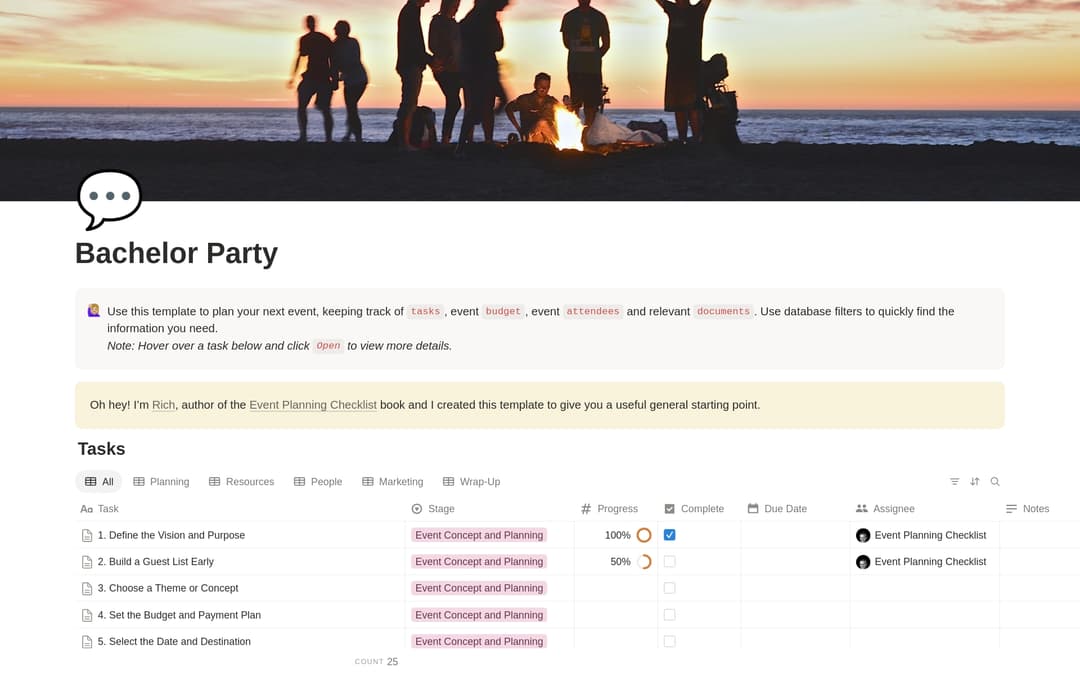The height and width of the screenshot is (674, 1080).
Task: Click the 'documents' code tag in callout
Action: [x=723, y=311]
